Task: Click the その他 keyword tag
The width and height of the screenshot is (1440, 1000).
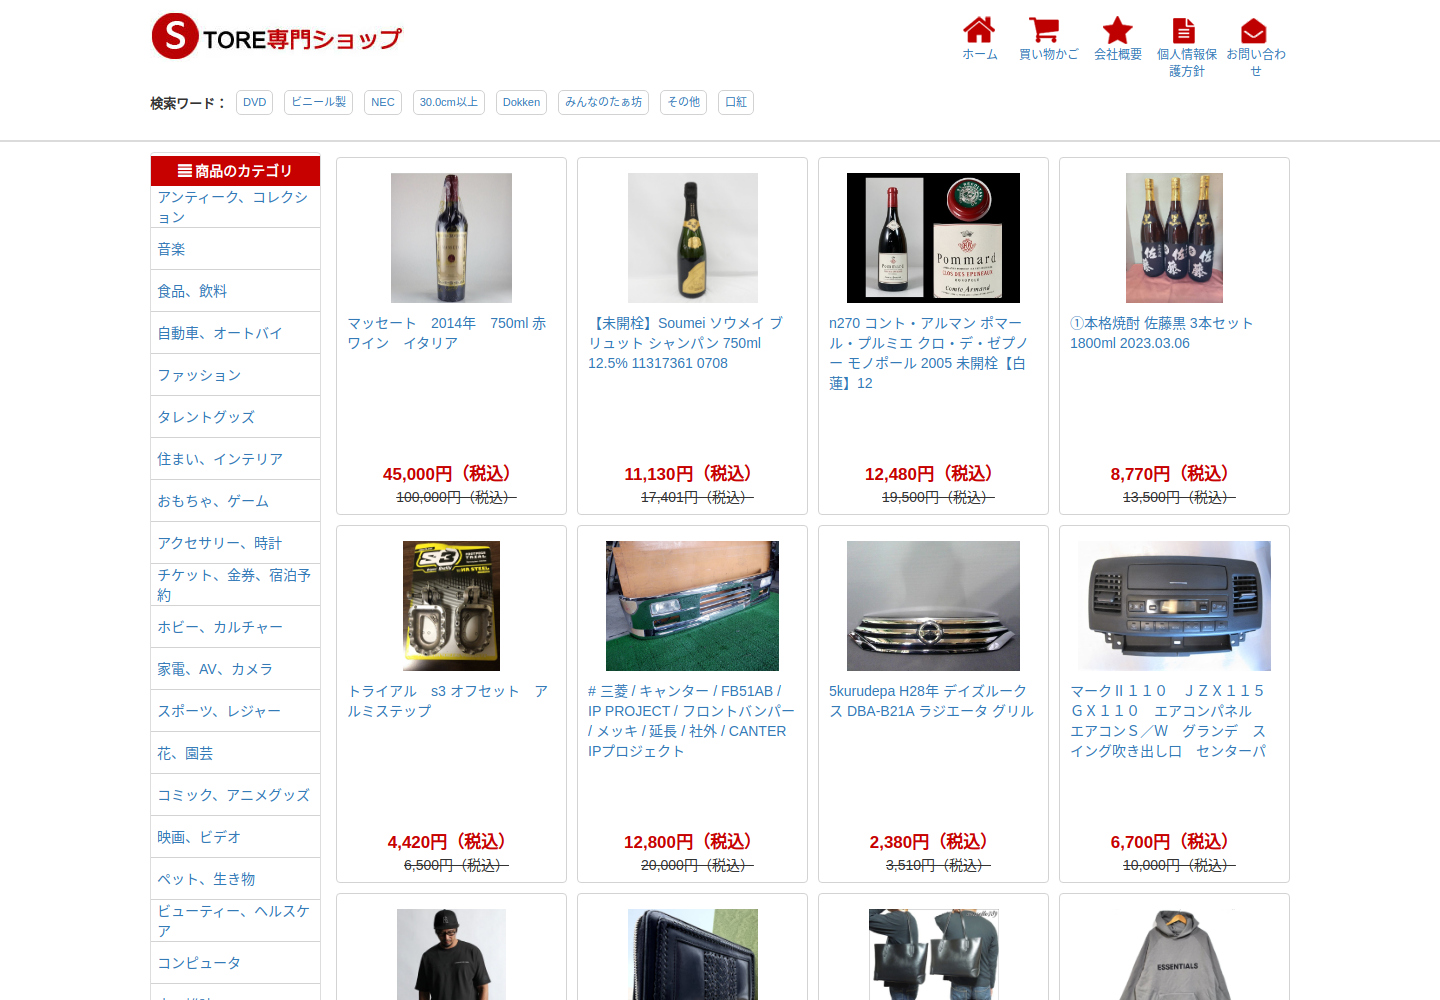Action: pos(684,102)
